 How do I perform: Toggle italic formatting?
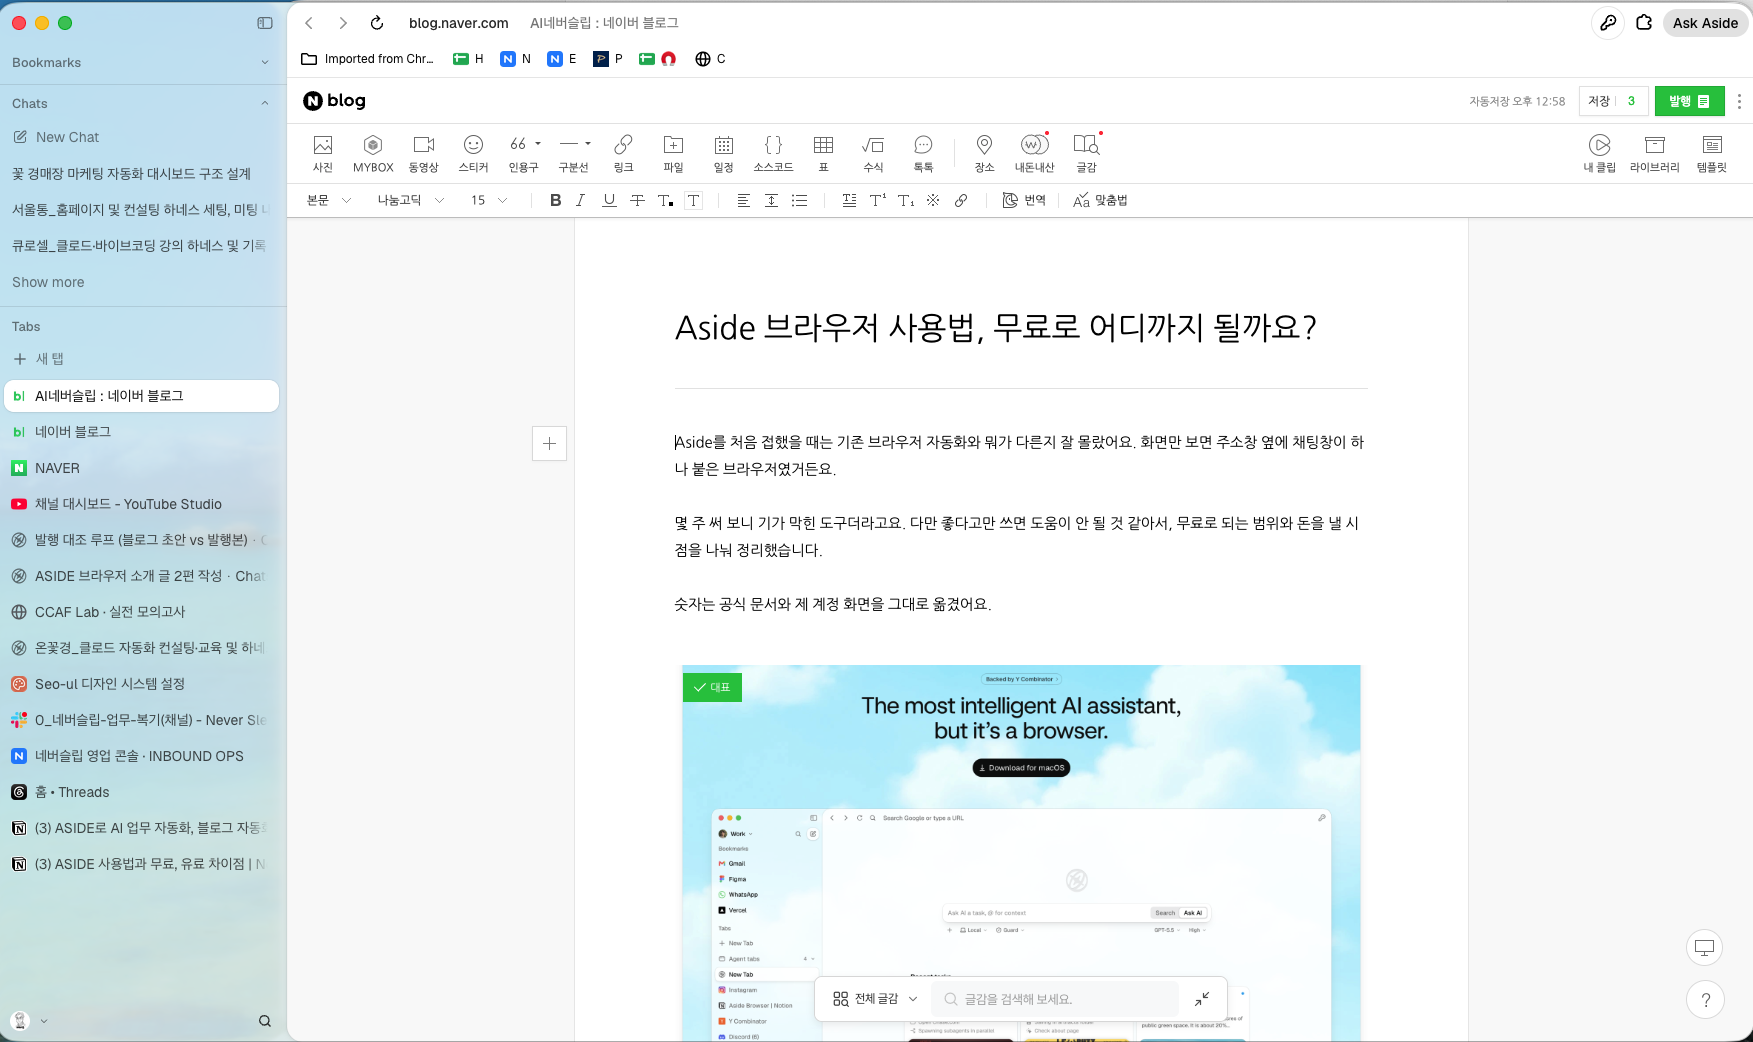[581, 200]
